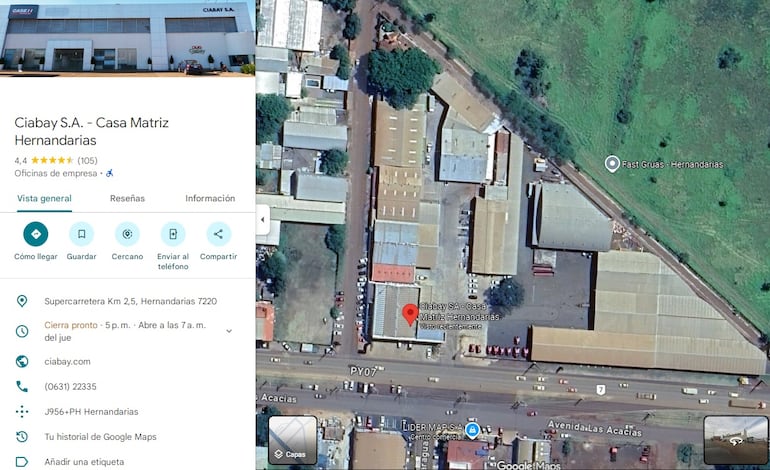
Task: Click the plus code dots icon
Action: [22, 412]
